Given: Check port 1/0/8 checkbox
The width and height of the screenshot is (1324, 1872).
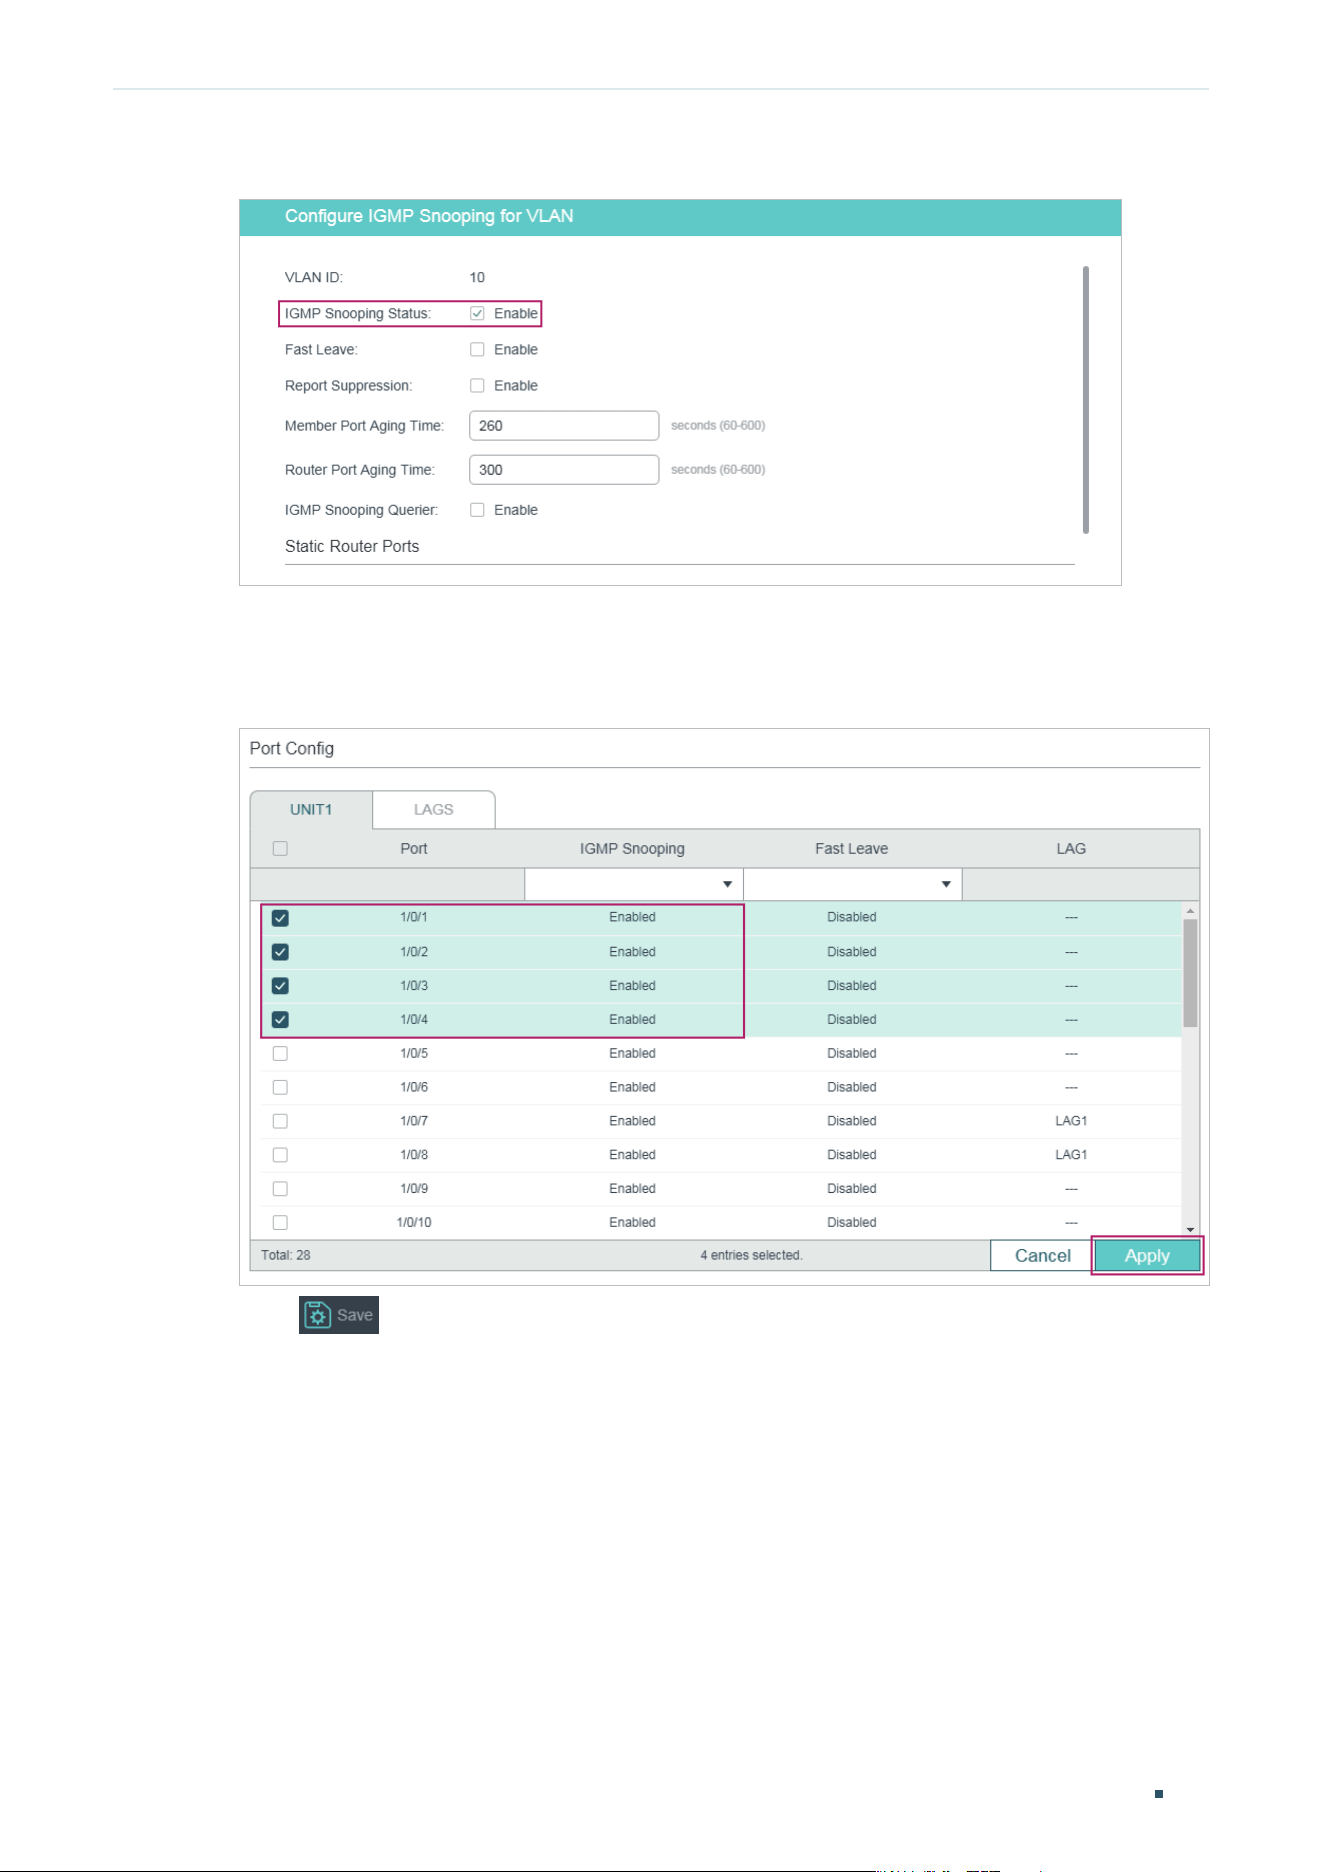Looking at the screenshot, I should point(280,1155).
